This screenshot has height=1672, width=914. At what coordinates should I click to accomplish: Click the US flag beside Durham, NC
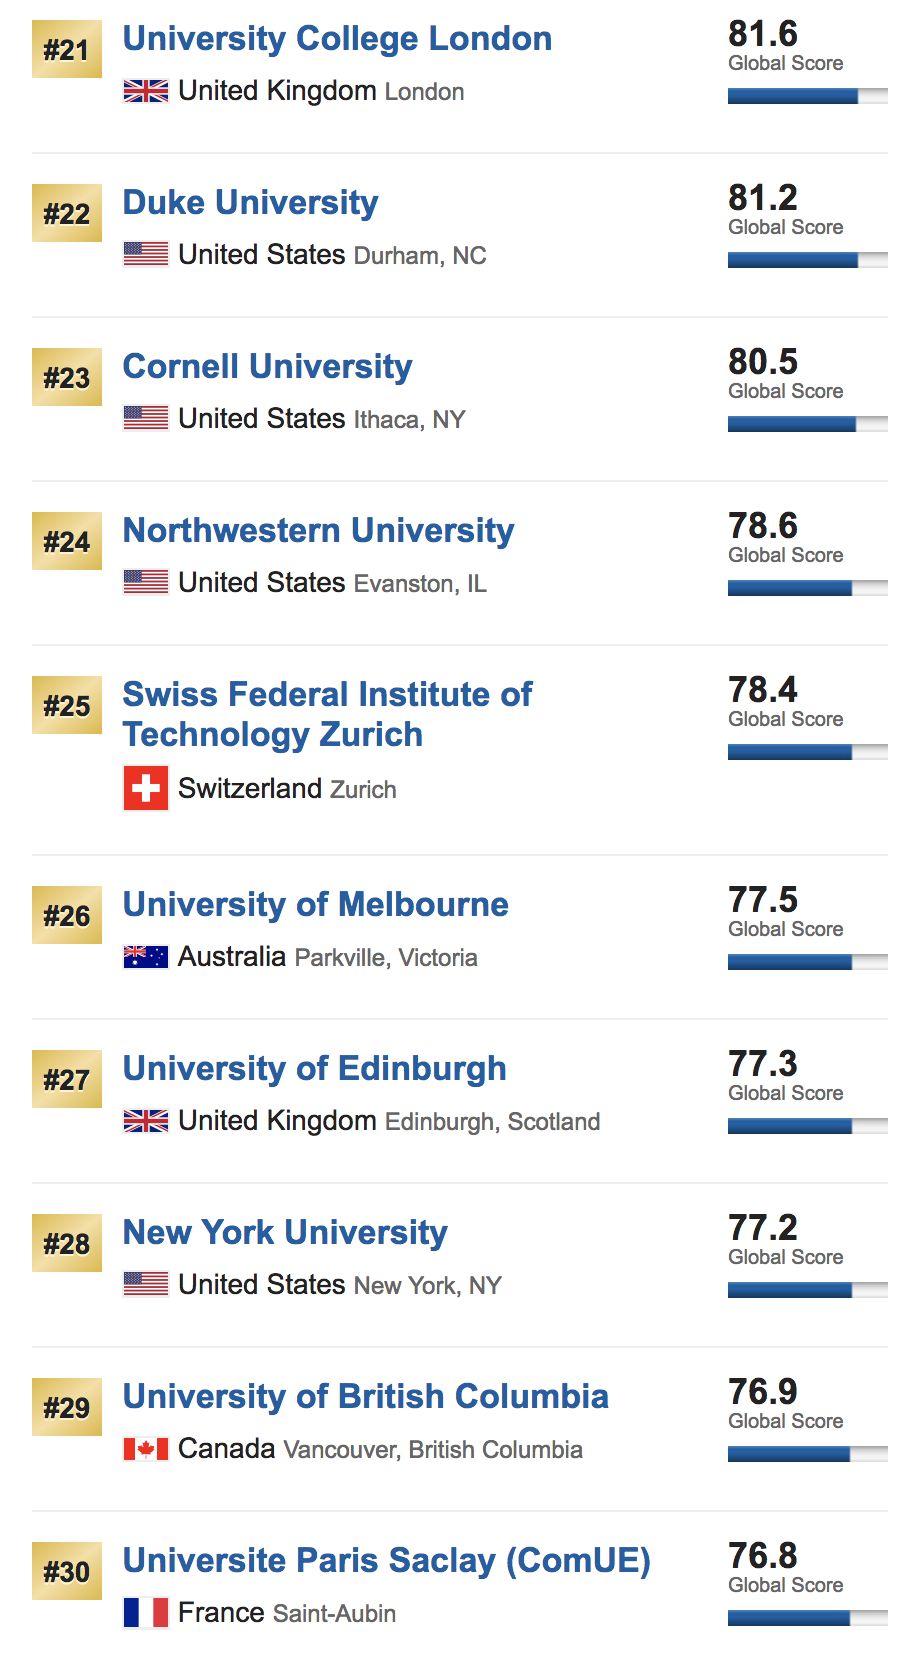(x=146, y=255)
